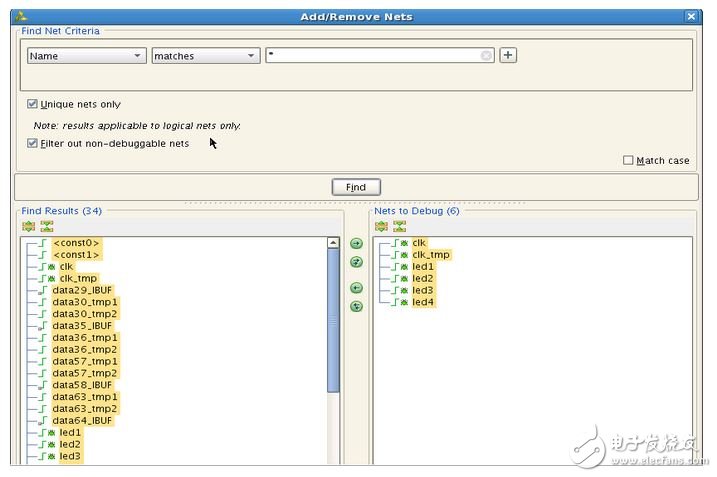Toggle the Unique nets only checkbox
Viewport: 717px width, 477px height.
coord(33,104)
